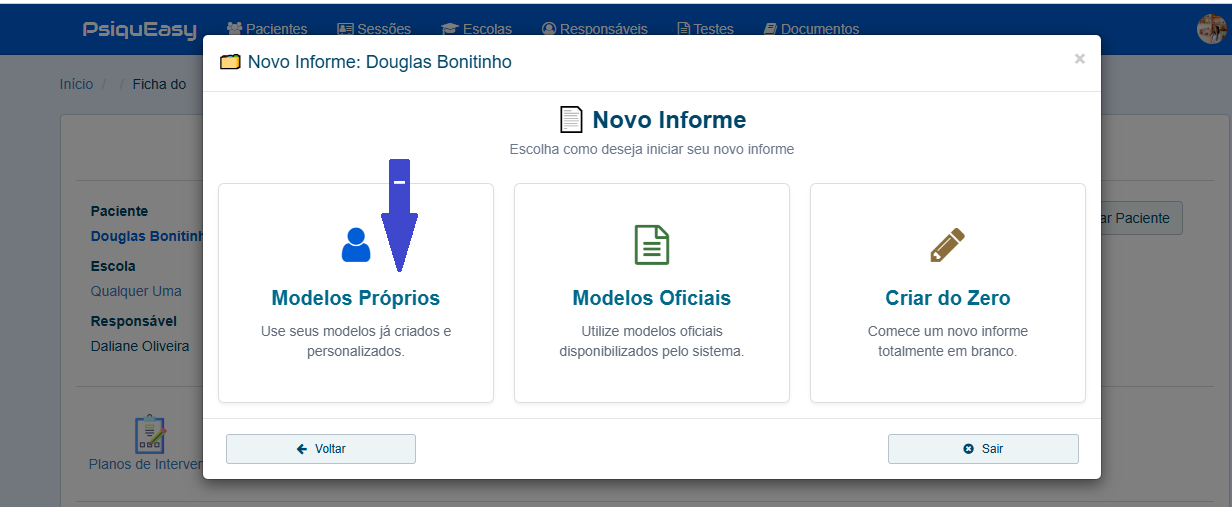Click the Início breadcrumb link
This screenshot has width=1232, height=507.
pos(76,84)
